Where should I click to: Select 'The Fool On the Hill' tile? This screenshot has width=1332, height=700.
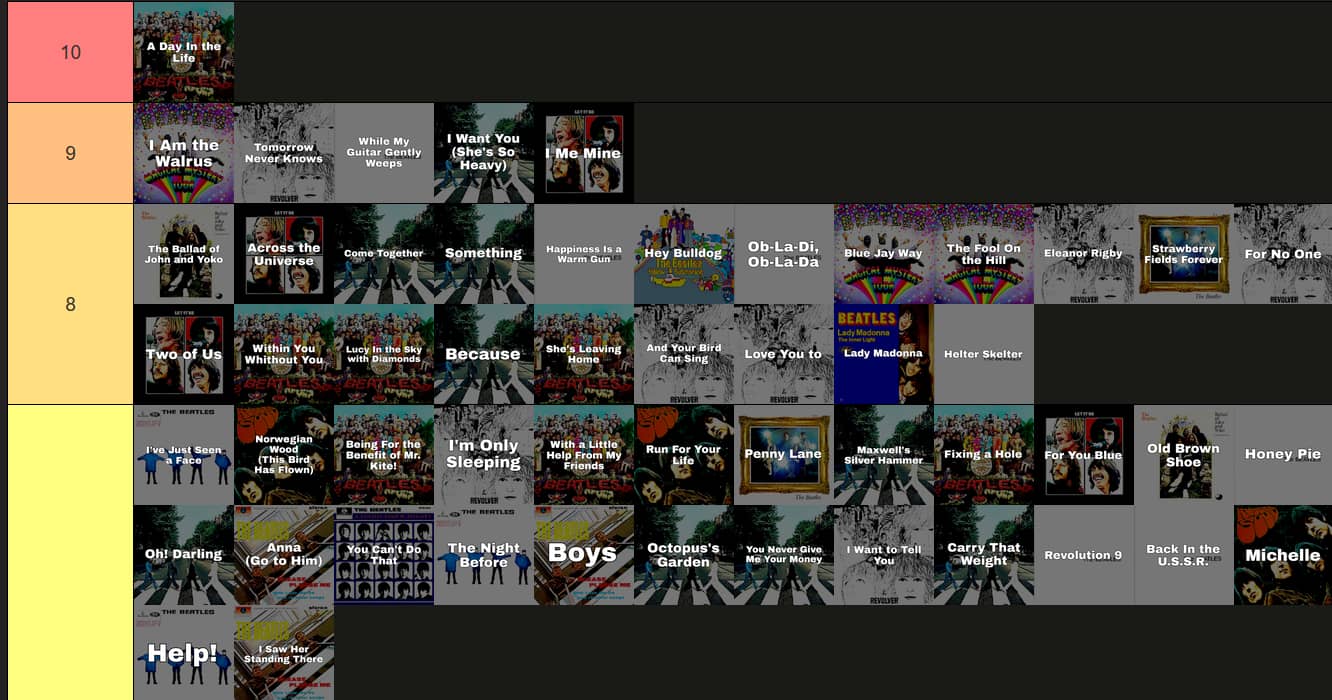(984, 254)
